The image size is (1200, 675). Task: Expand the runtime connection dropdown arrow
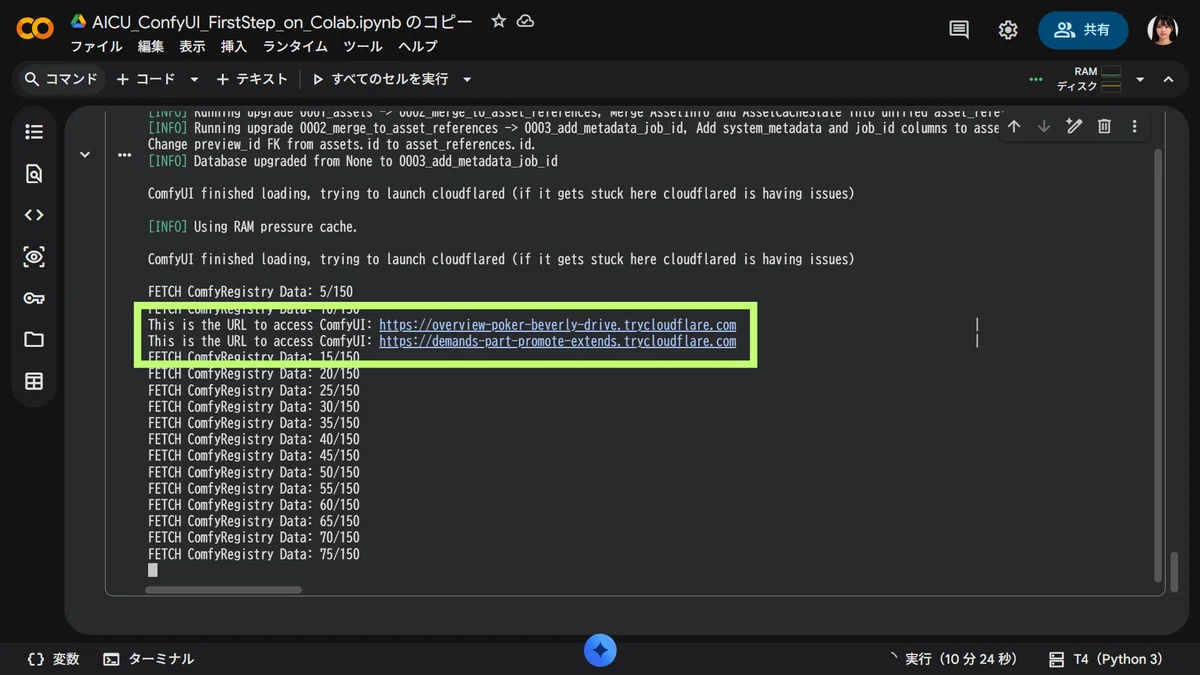(x=1140, y=79)
